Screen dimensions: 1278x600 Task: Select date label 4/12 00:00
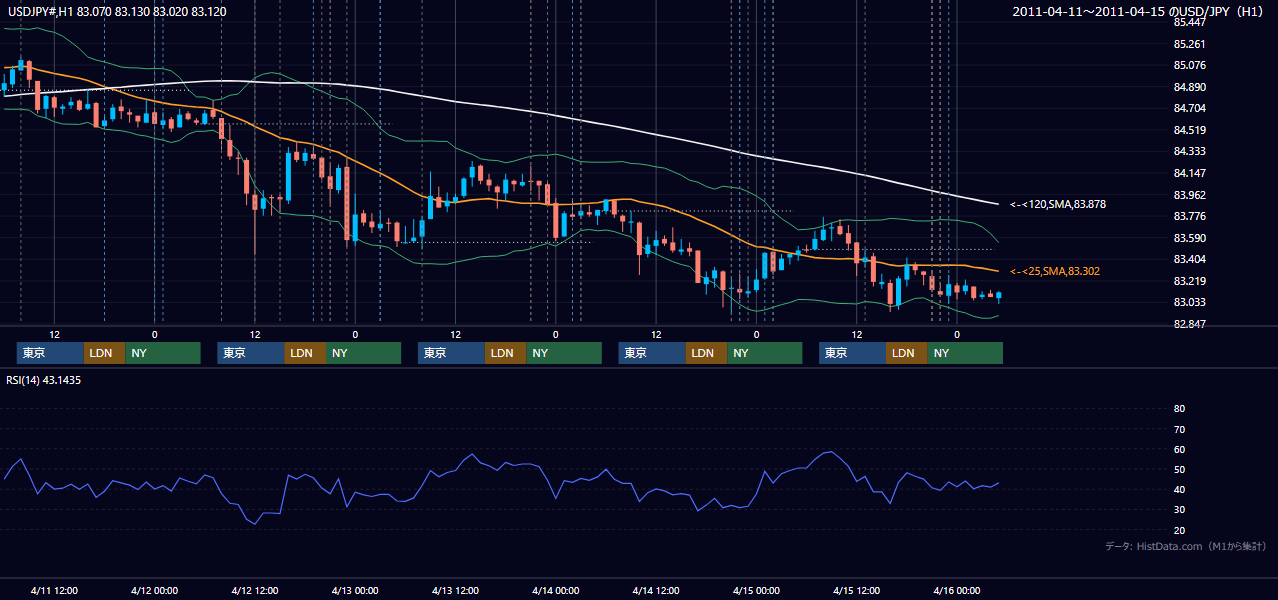154,590
